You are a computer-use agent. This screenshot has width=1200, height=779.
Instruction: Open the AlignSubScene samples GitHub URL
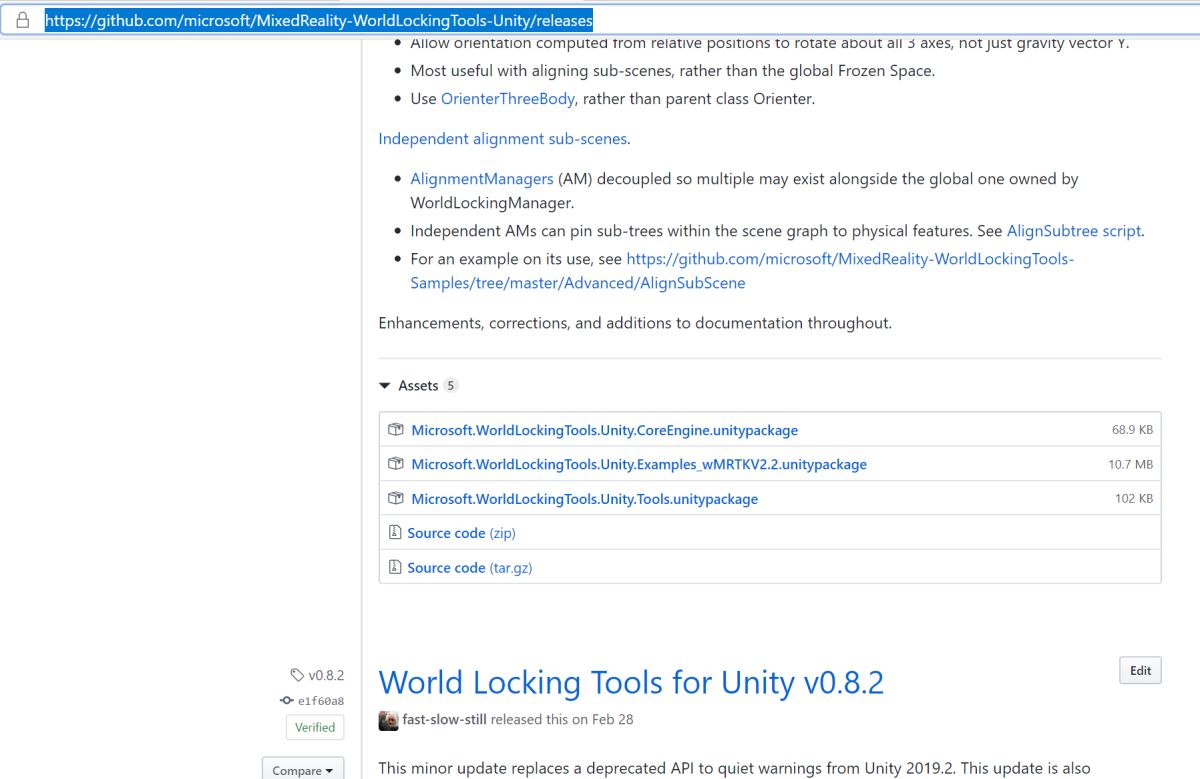click(741, 271)
